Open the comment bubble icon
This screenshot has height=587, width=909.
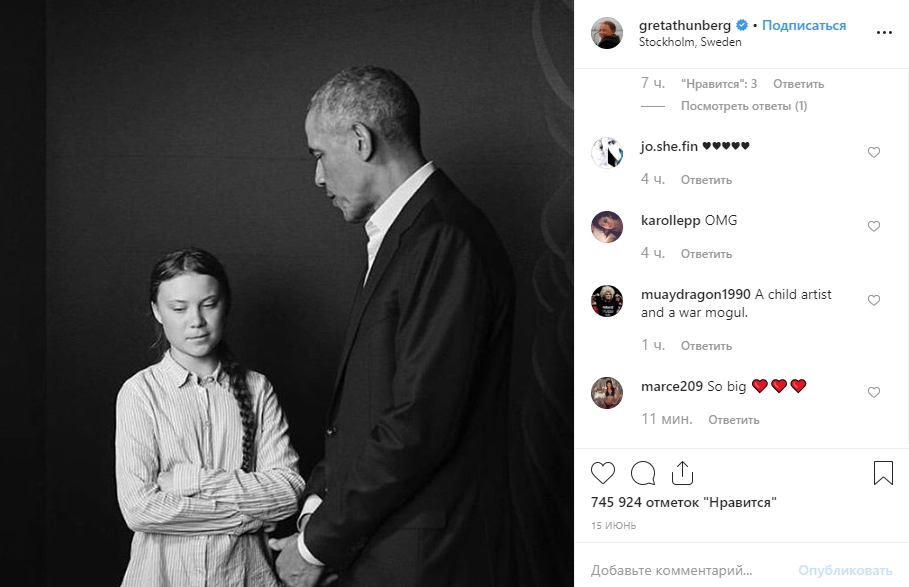pyautogui.click(x=643, y=472)
